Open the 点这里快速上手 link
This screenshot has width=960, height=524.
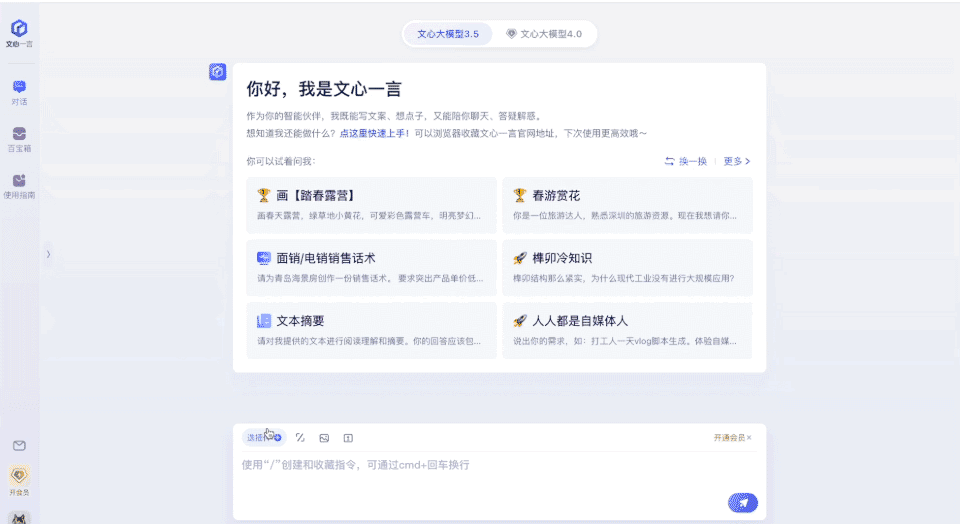click(374, 133)
